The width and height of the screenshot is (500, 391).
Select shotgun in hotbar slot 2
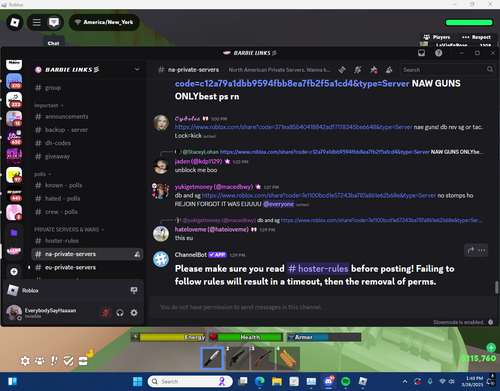tap(237, 358)
